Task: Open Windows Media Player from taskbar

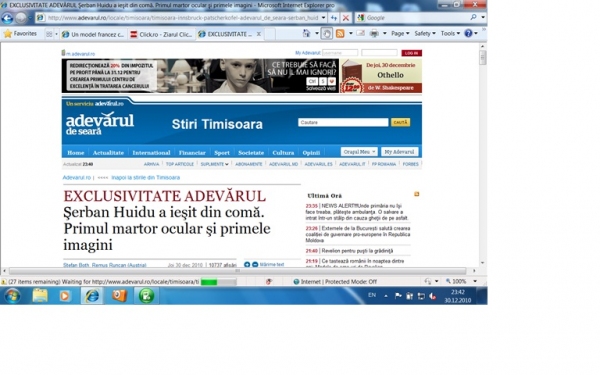Action: (65, 296)
